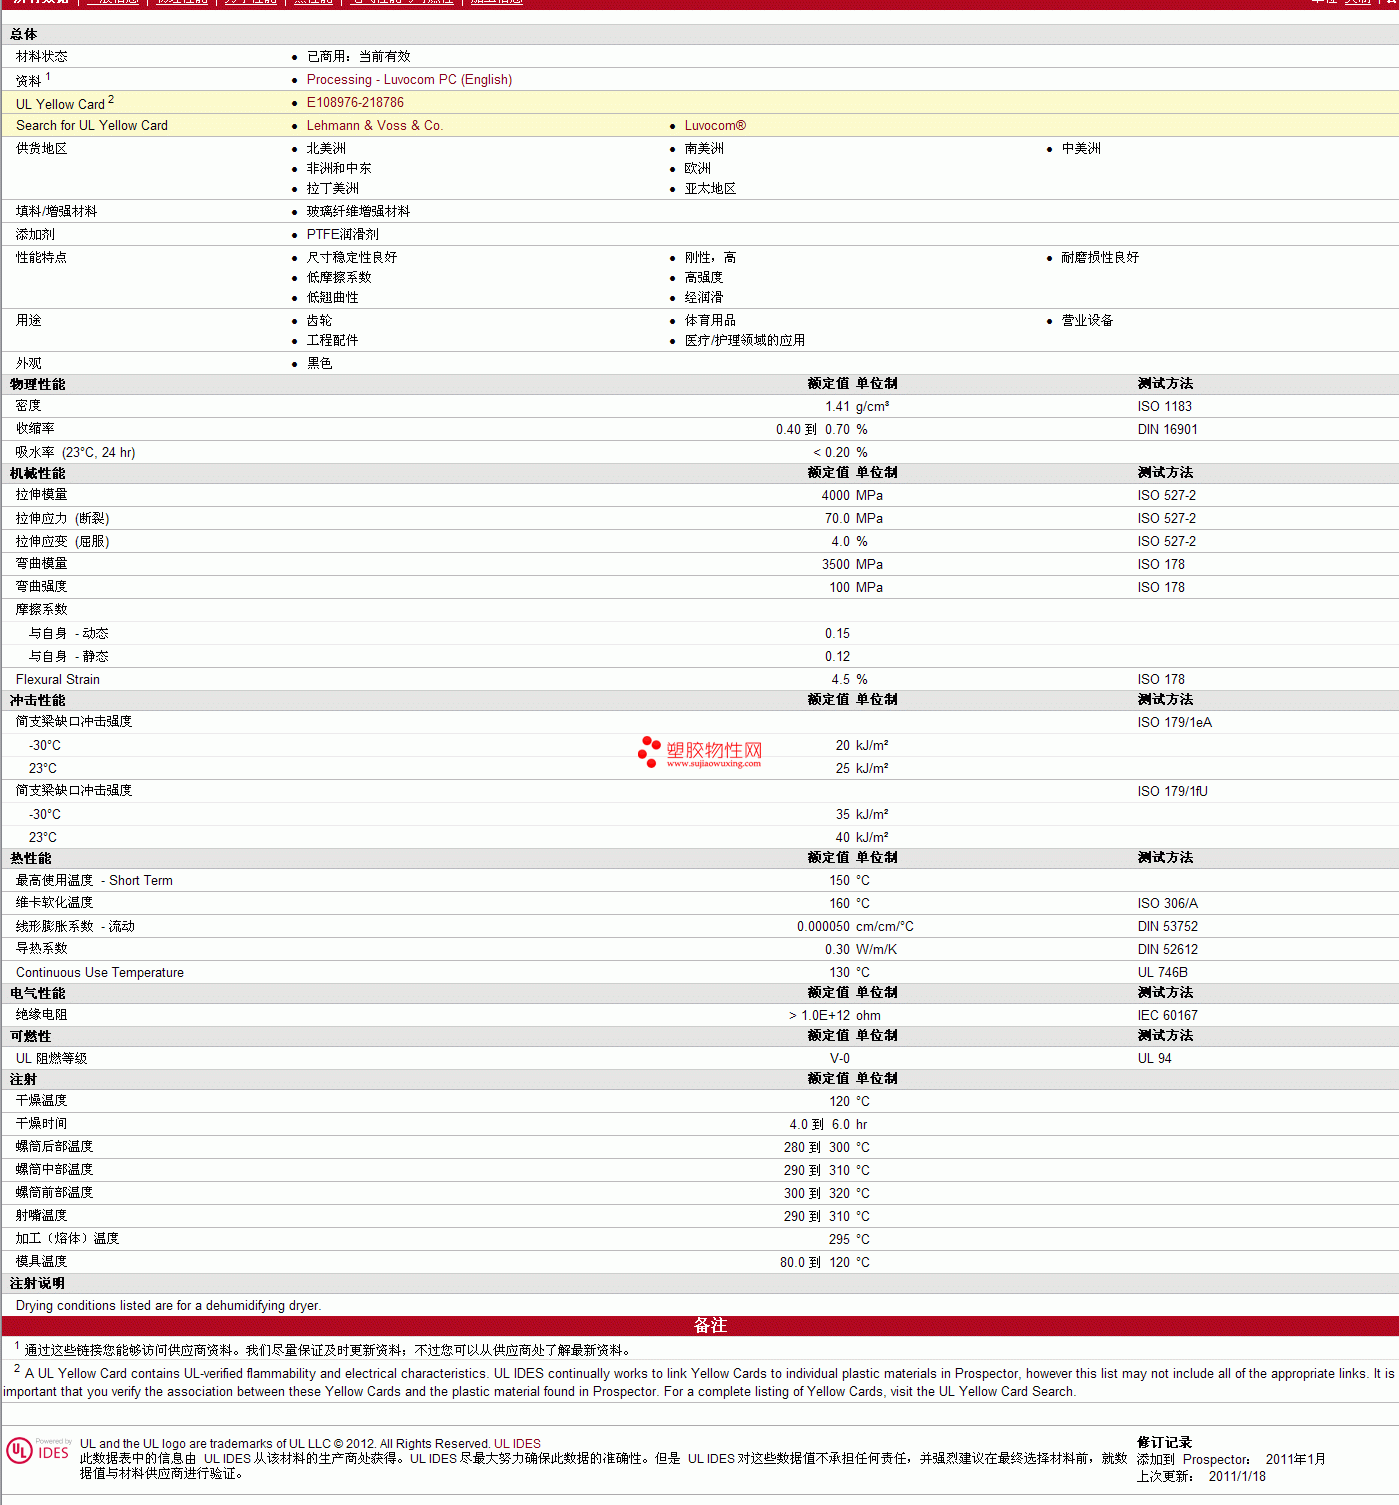
Task: Click the 耐磨损性良好 feature entry
Action: tap(1100, 258)
